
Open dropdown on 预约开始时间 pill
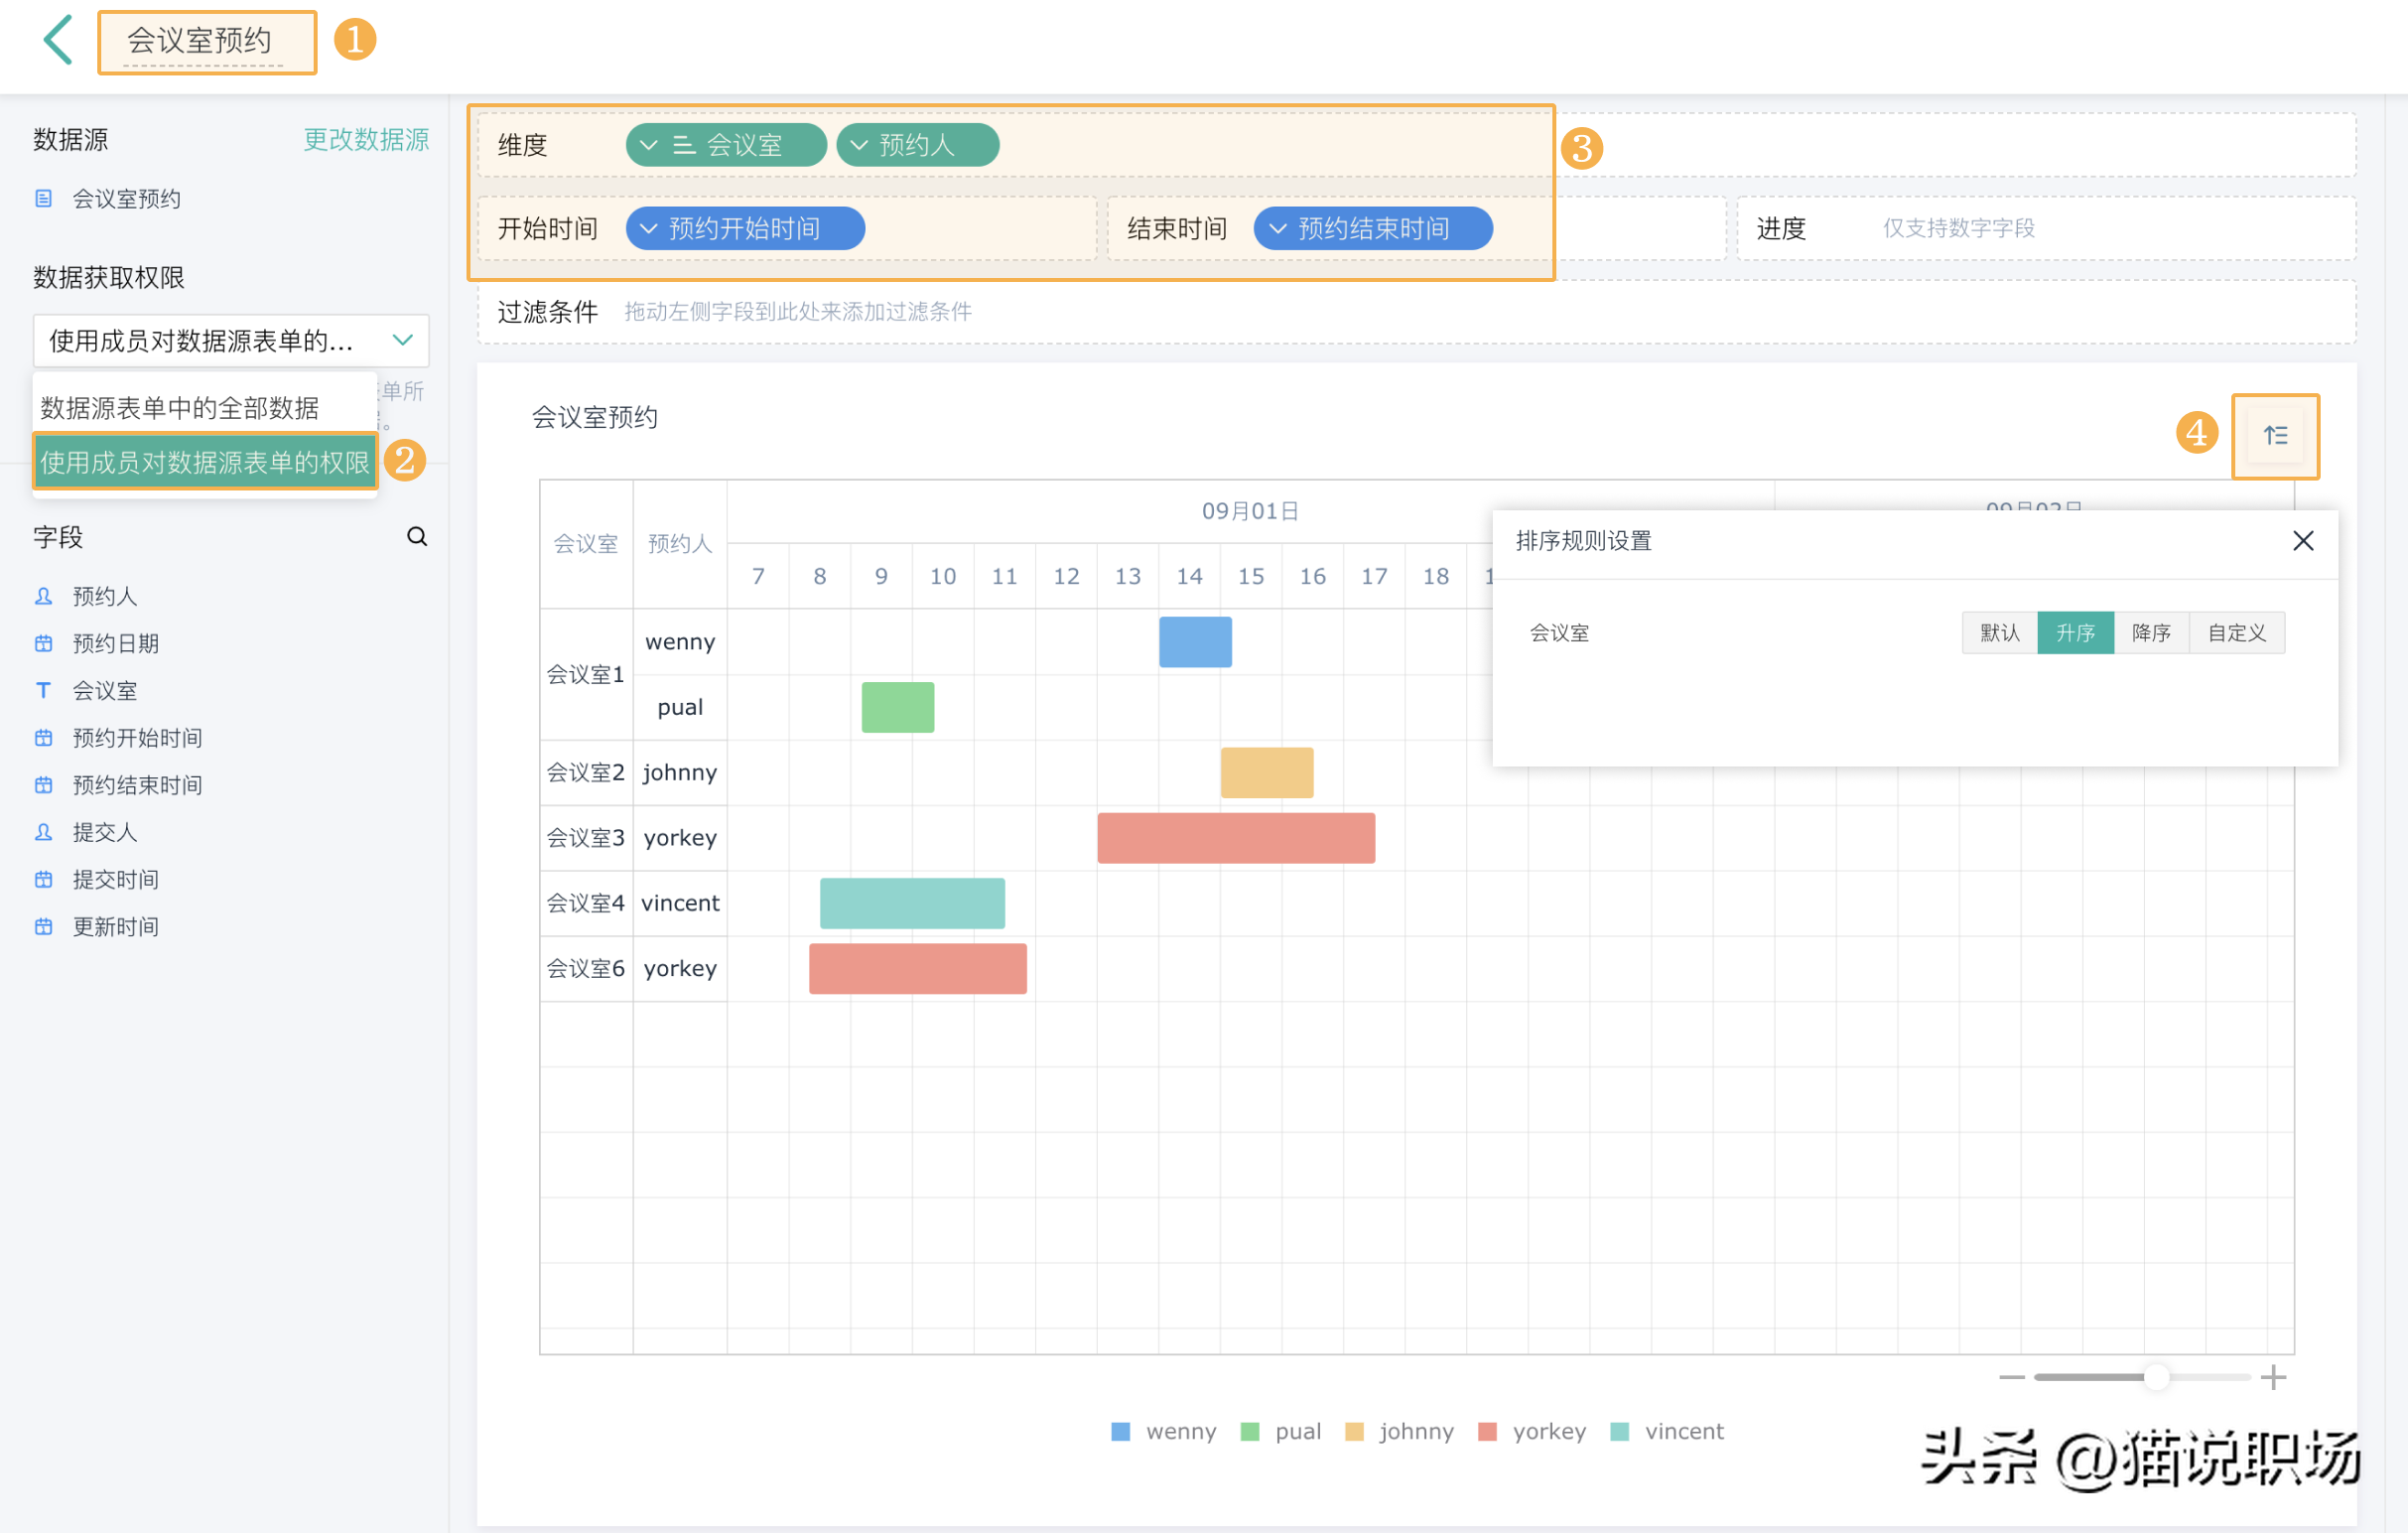[649, 229]
